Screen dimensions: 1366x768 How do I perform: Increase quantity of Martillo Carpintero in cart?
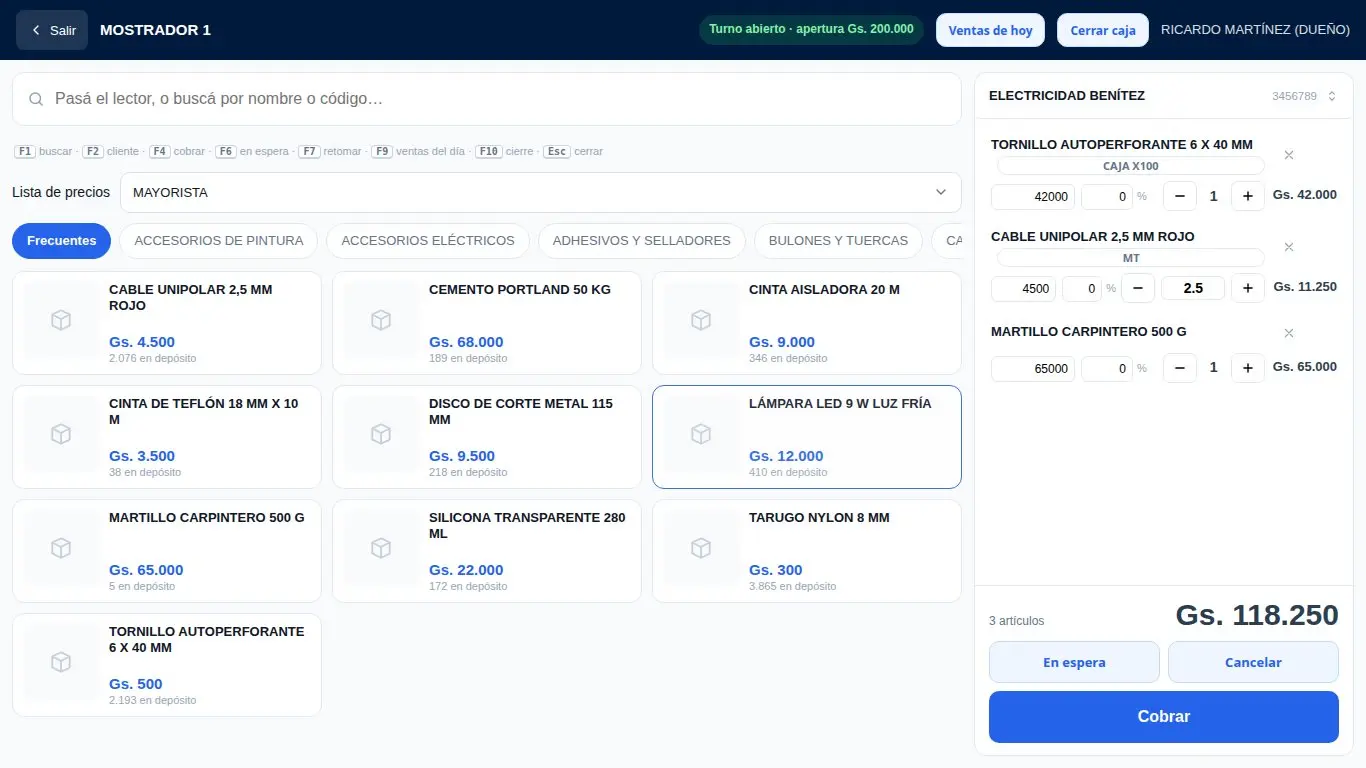[x=1247, y=368]
